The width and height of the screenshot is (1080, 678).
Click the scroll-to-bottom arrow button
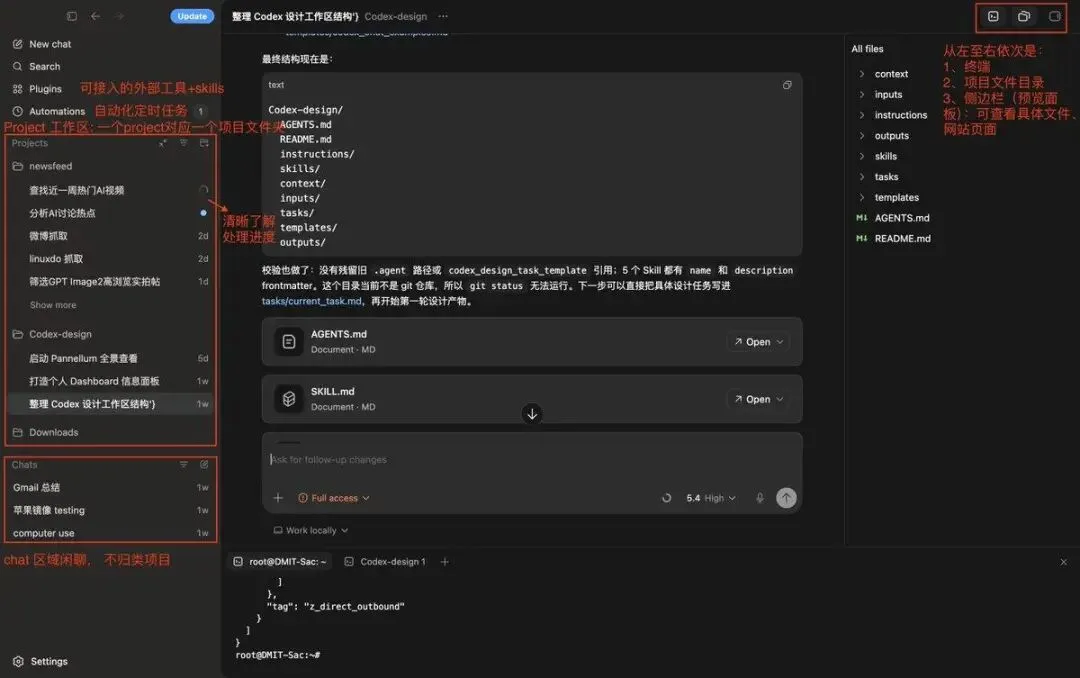click(532, 414)
